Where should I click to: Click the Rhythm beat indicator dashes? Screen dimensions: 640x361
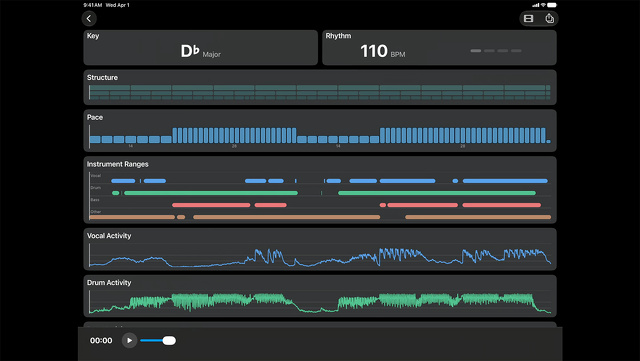(x=496, y=51)
